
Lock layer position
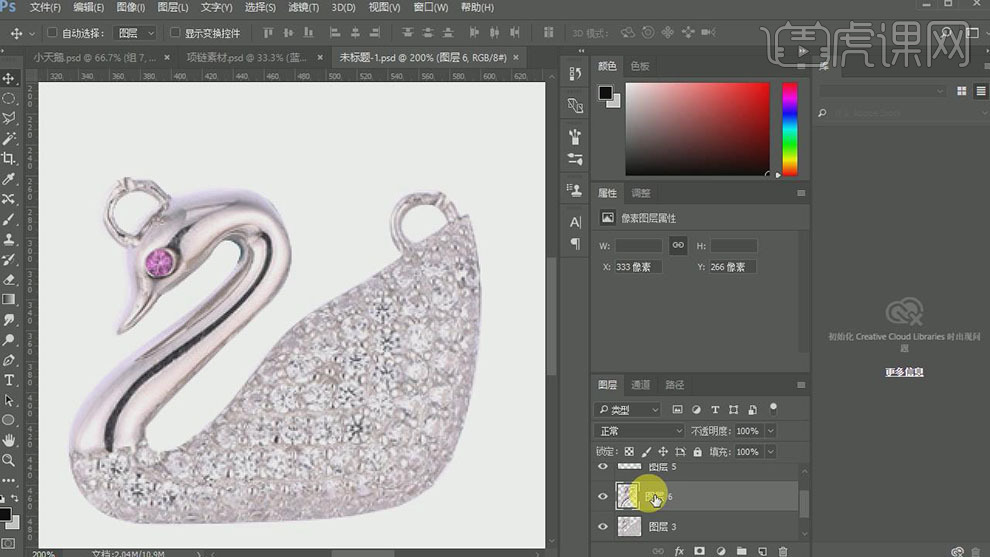663,452
